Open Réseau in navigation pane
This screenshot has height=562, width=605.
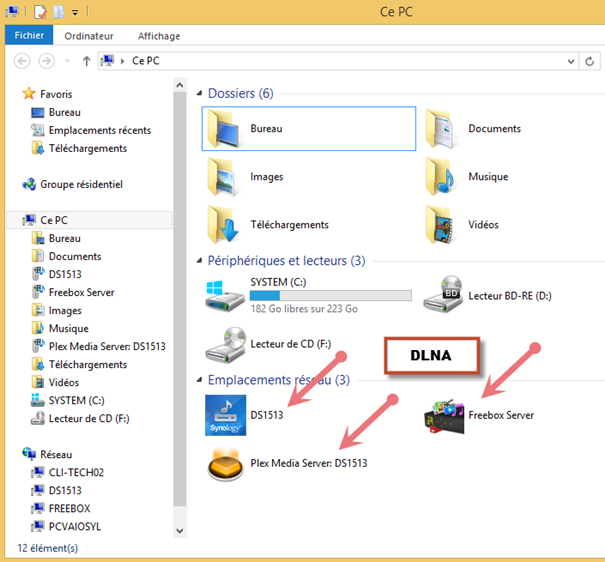click(x=56, y=454)
